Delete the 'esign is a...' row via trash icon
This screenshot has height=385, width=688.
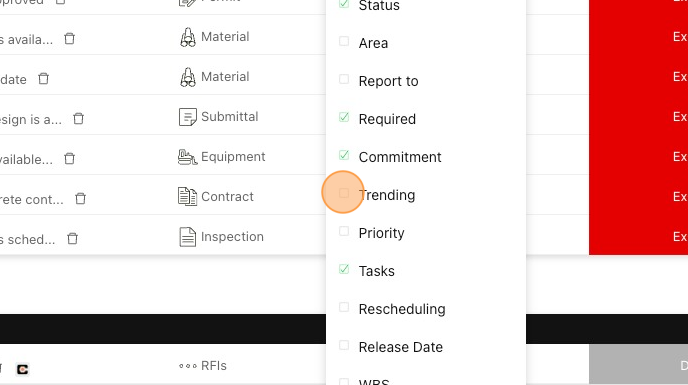click(x=79, y=119)
